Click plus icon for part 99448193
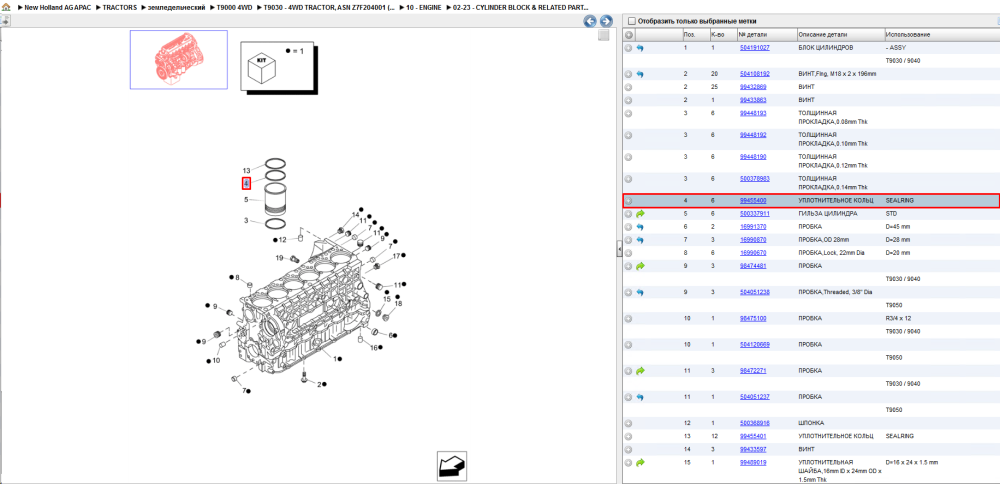The image size is (1000, 484). (628, 113)
